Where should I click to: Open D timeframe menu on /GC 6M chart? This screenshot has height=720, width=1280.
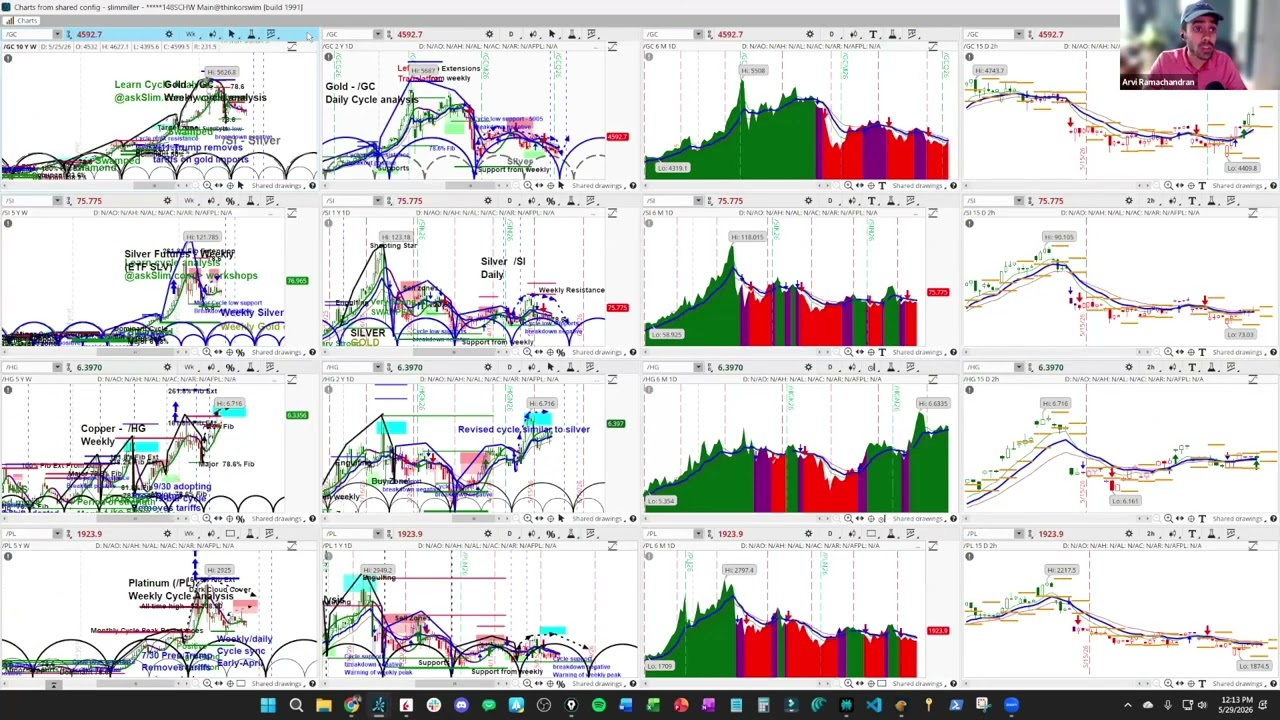pyautogui.click(x=832, y=34)
